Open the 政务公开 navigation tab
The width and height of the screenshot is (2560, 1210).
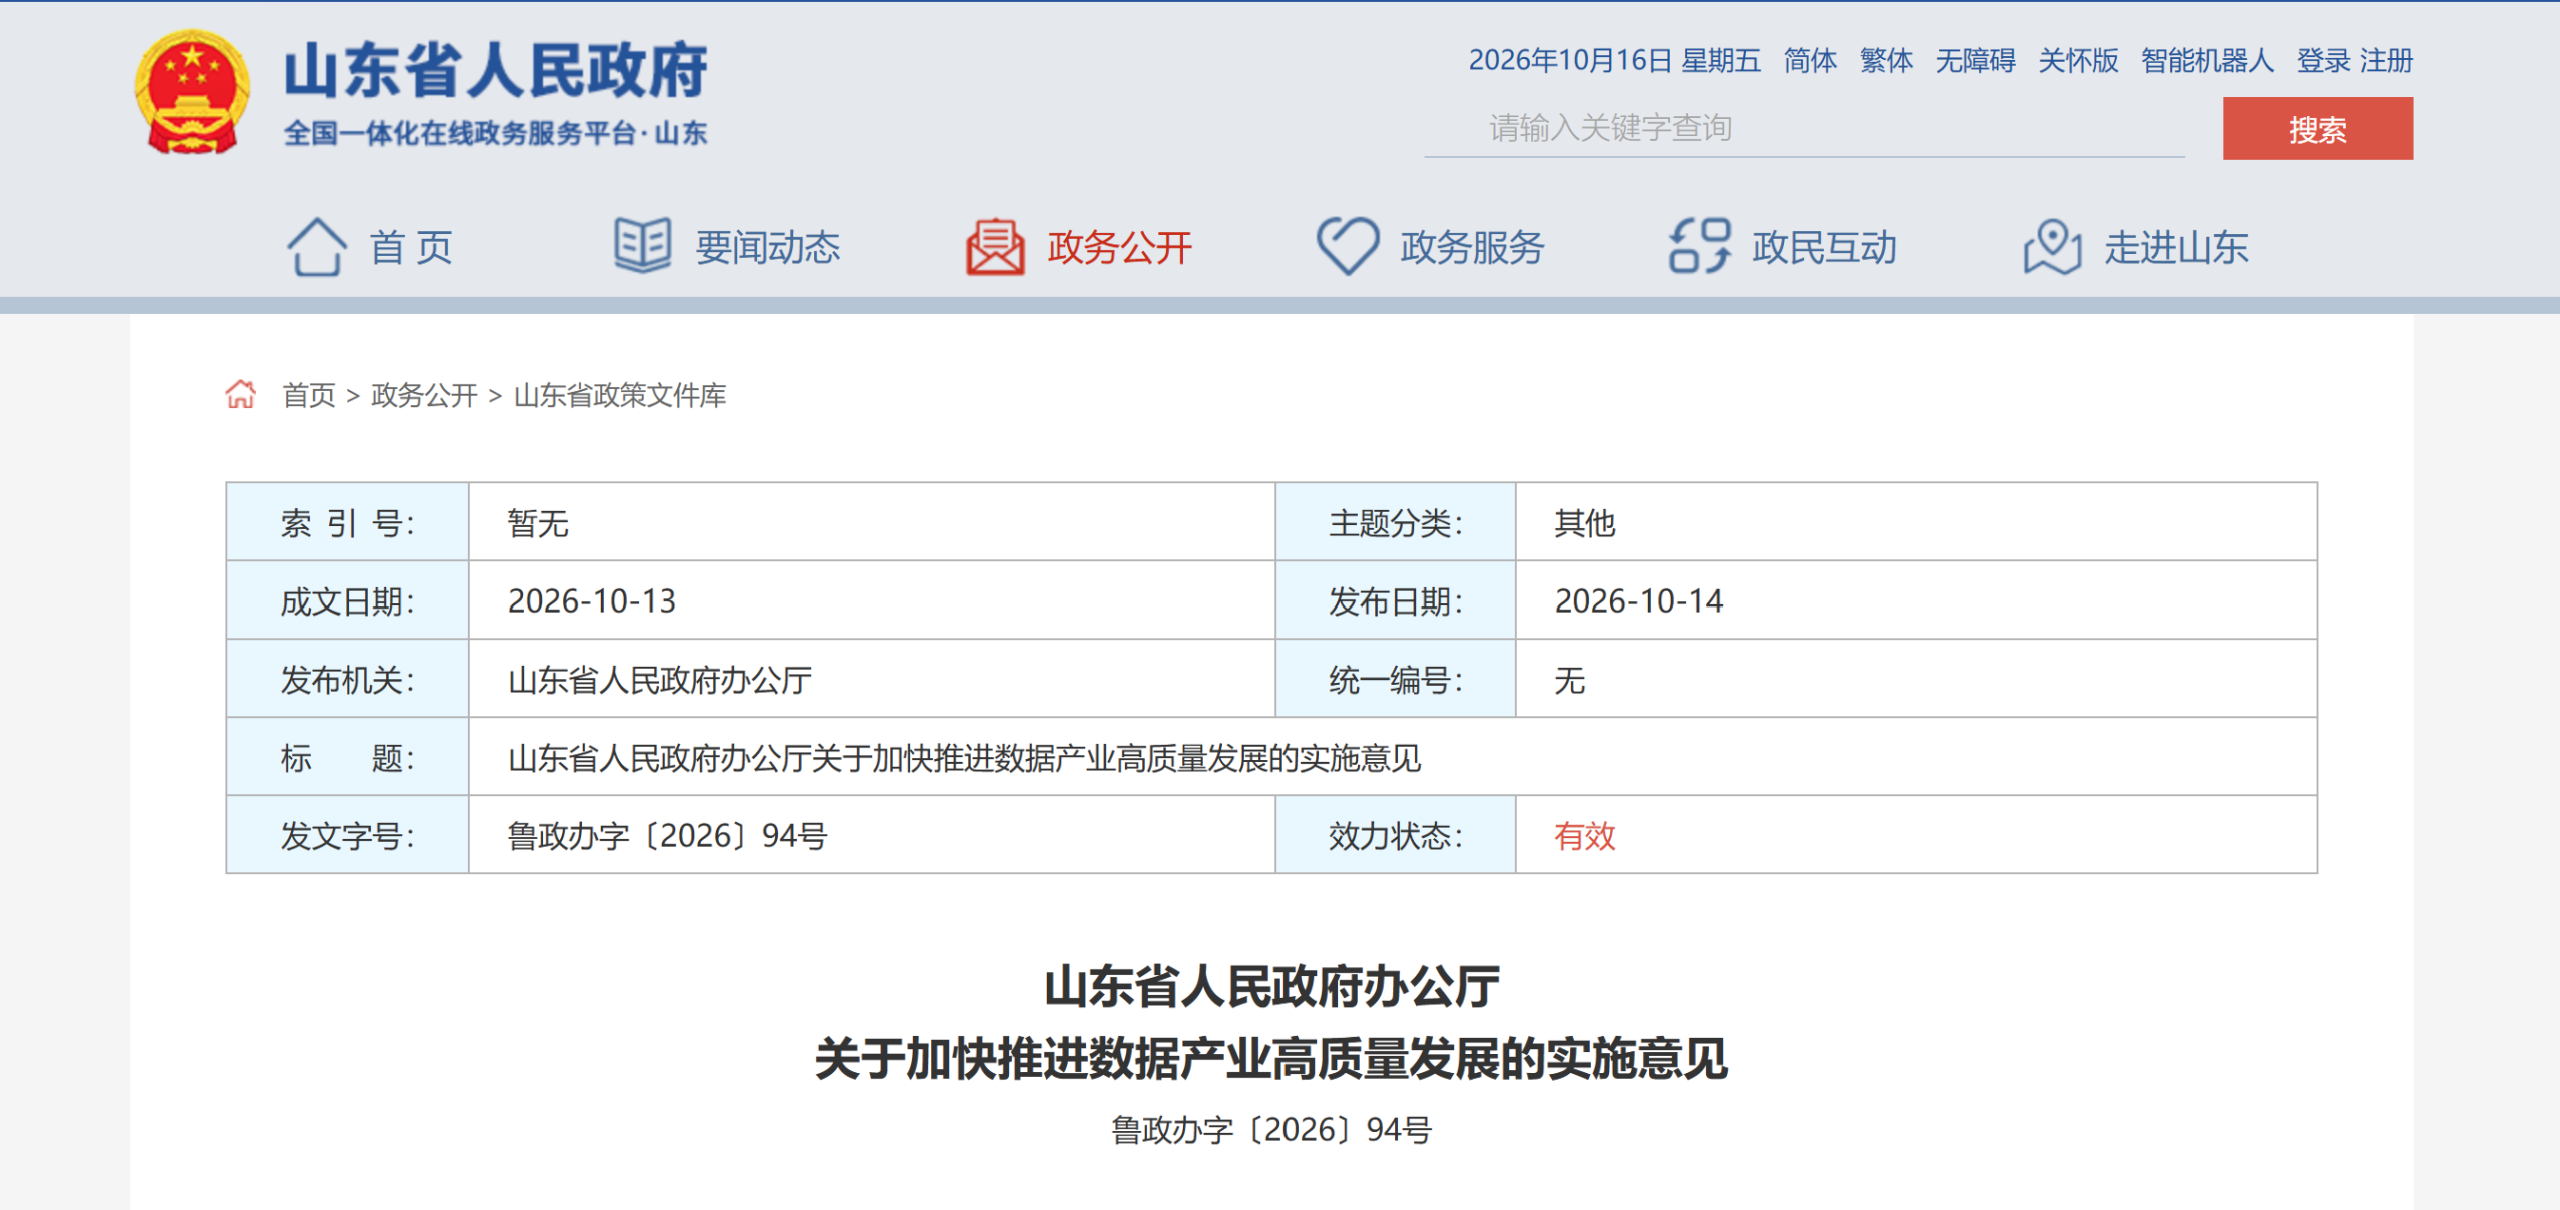pos(1119,247)
